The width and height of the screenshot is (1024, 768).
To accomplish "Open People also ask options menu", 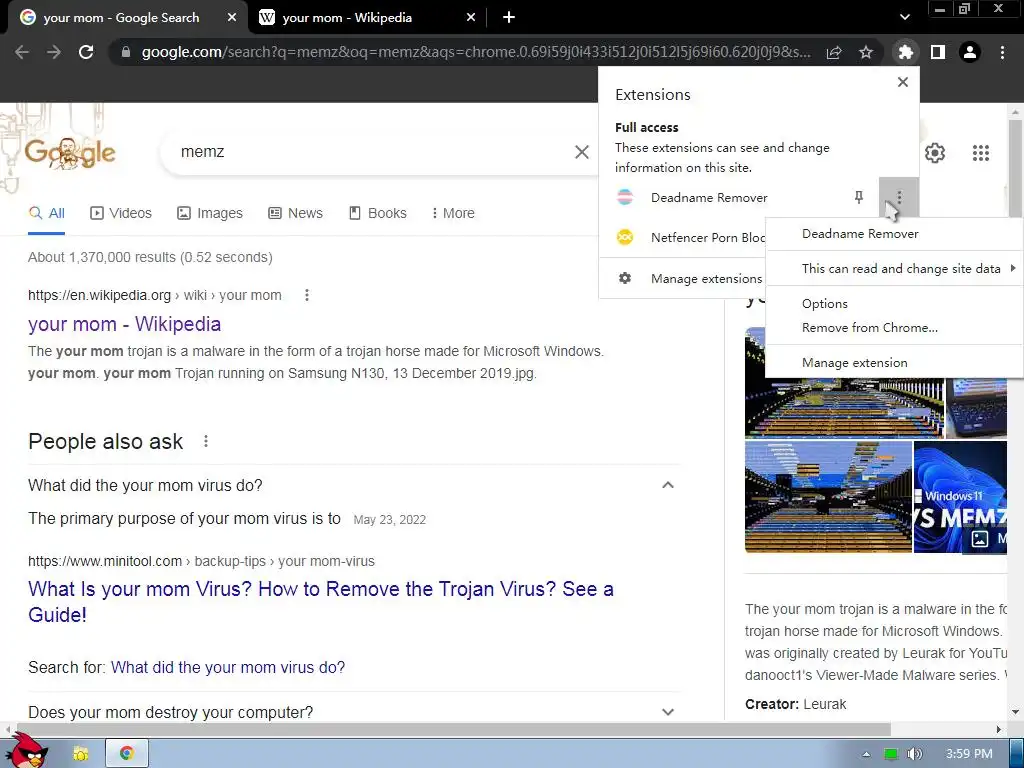I will pos(206,441).
